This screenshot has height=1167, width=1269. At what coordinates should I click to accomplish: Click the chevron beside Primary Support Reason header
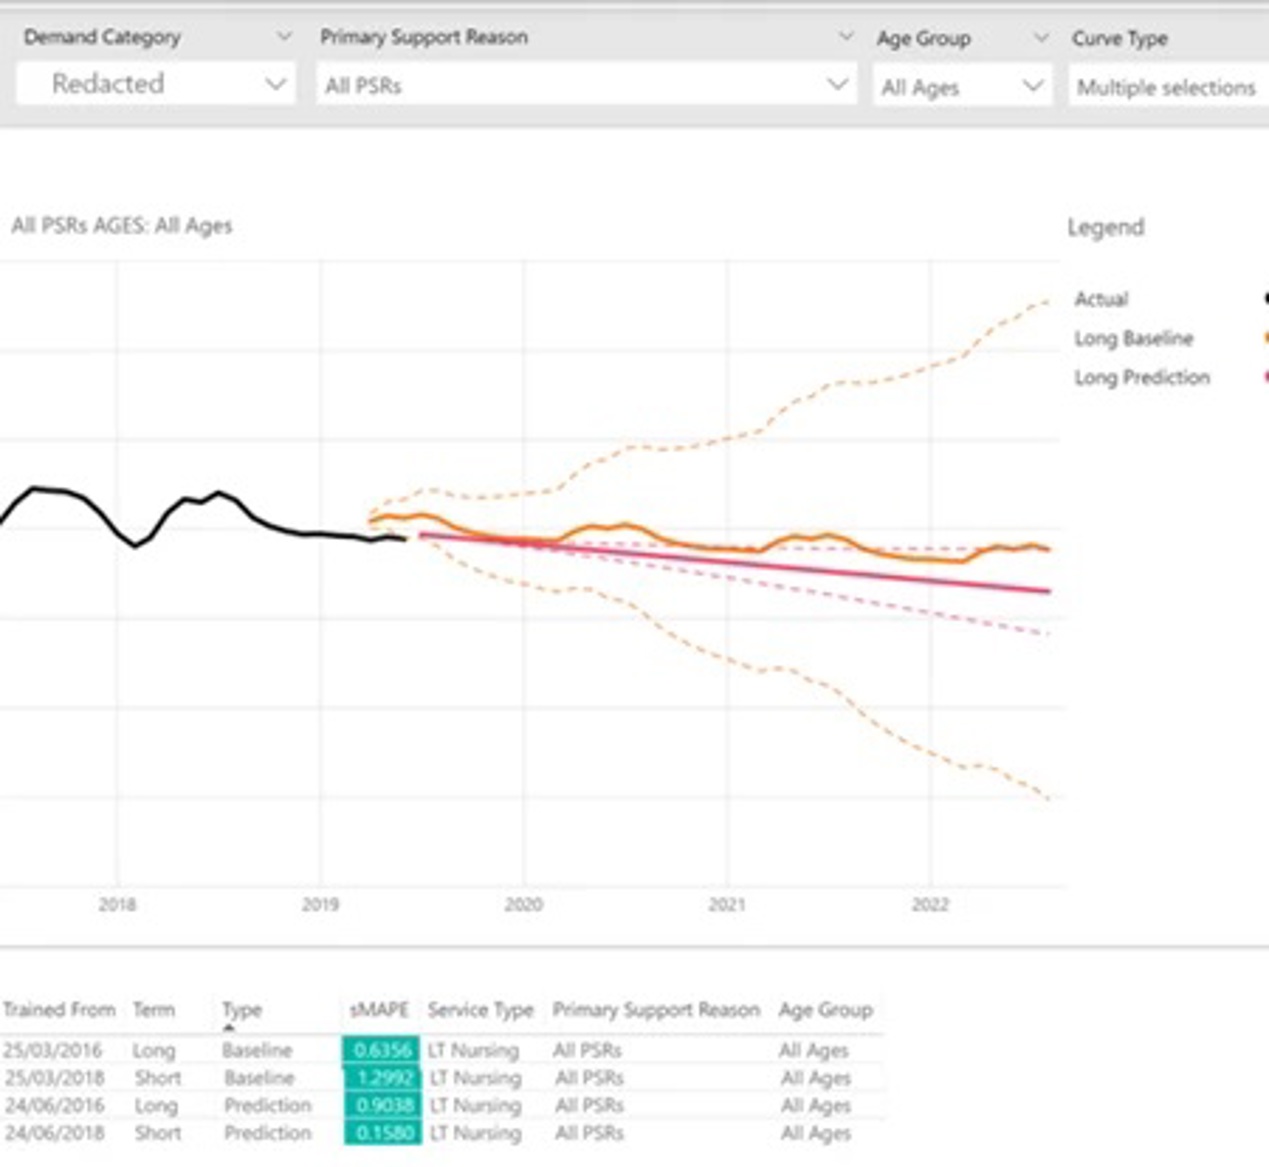[x=846, y=37]
